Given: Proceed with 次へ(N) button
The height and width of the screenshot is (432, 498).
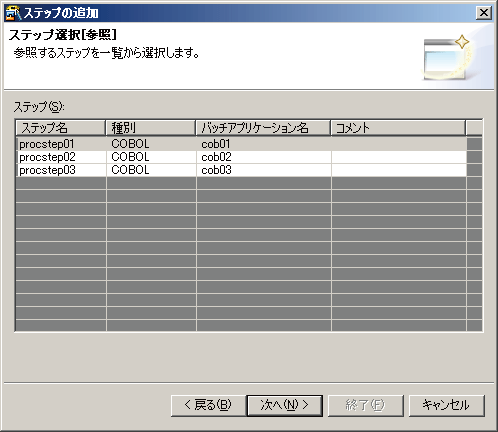Looking at the screenshot, I should coord(285,405).
